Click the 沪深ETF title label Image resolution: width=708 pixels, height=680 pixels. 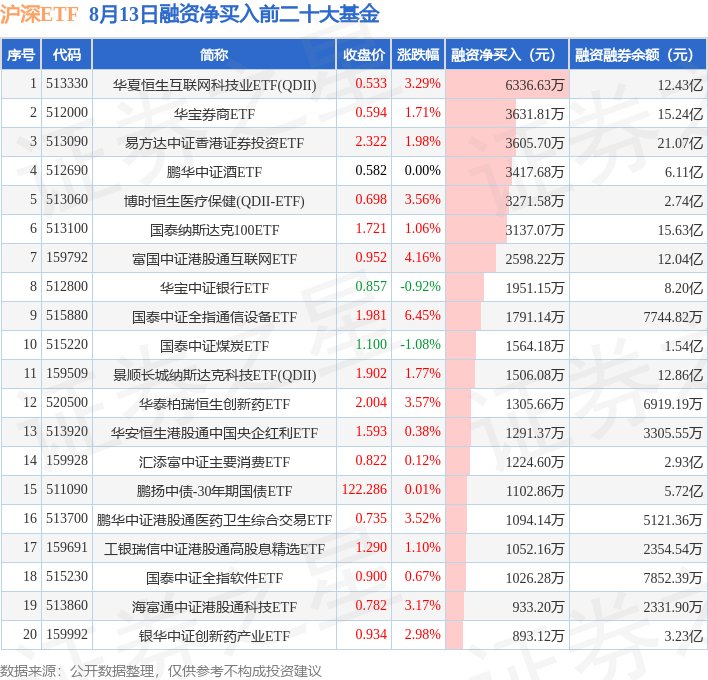point(39,14)
